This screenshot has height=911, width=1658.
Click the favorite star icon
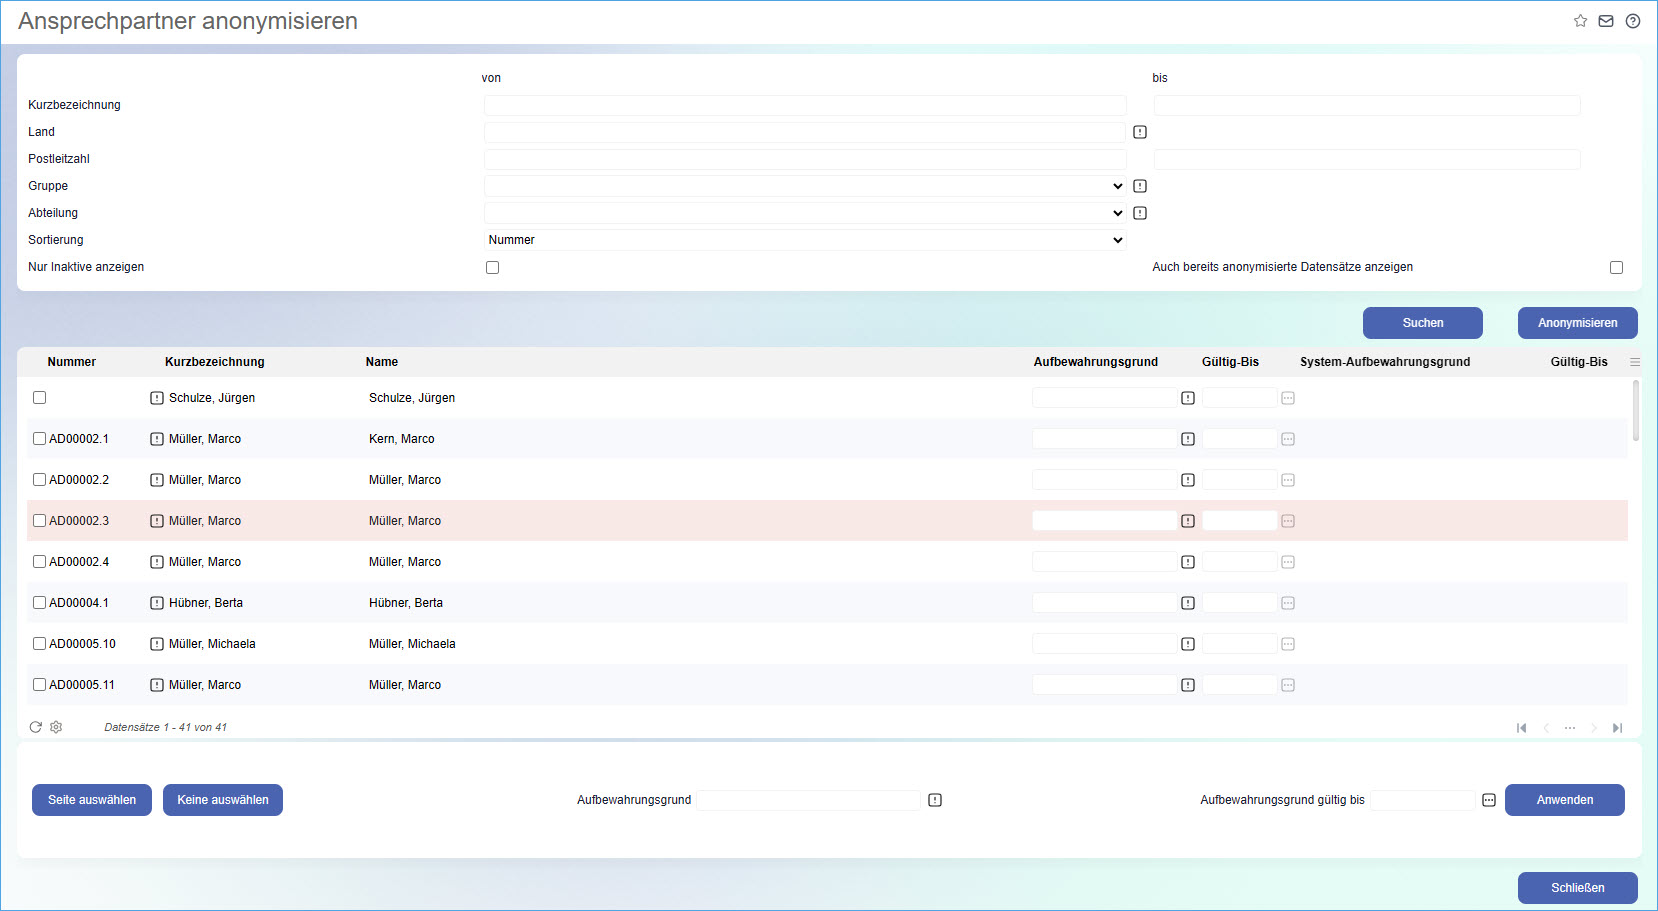1580,21
